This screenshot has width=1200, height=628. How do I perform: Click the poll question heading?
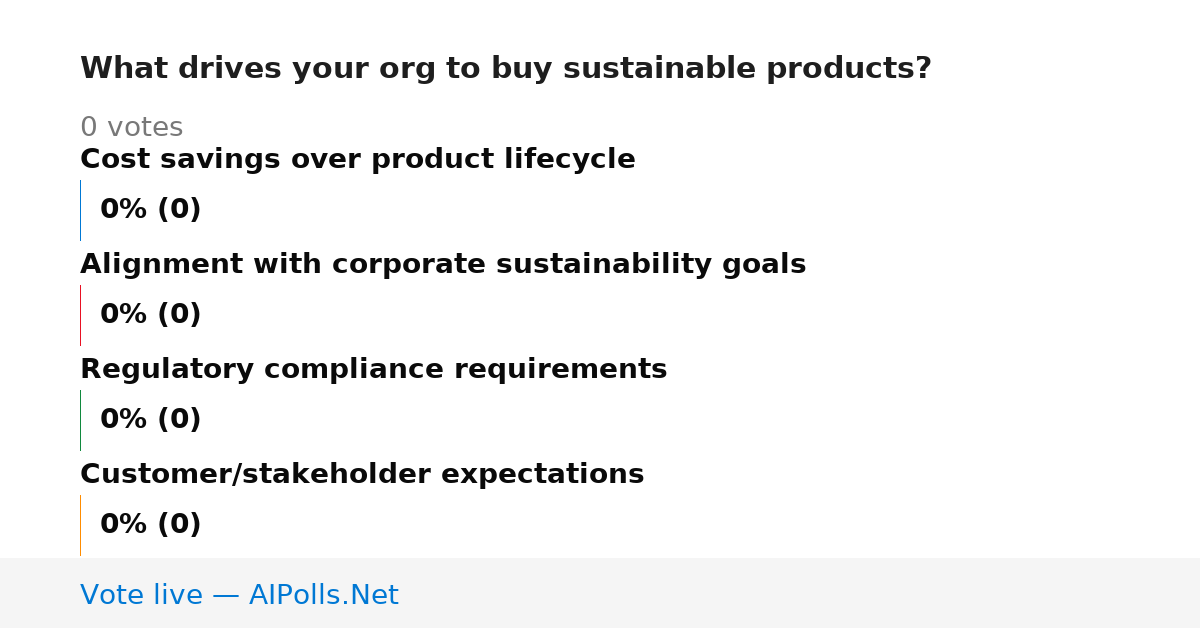pyautogui.click(x=506, y=69)
